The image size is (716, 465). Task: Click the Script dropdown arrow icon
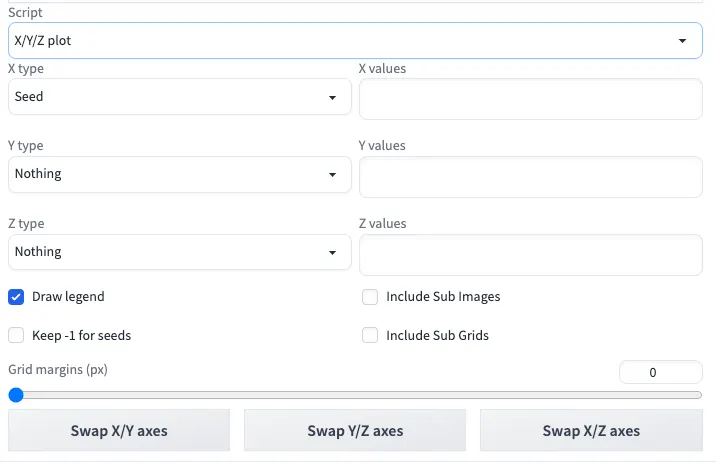click(x=682, y=41)
